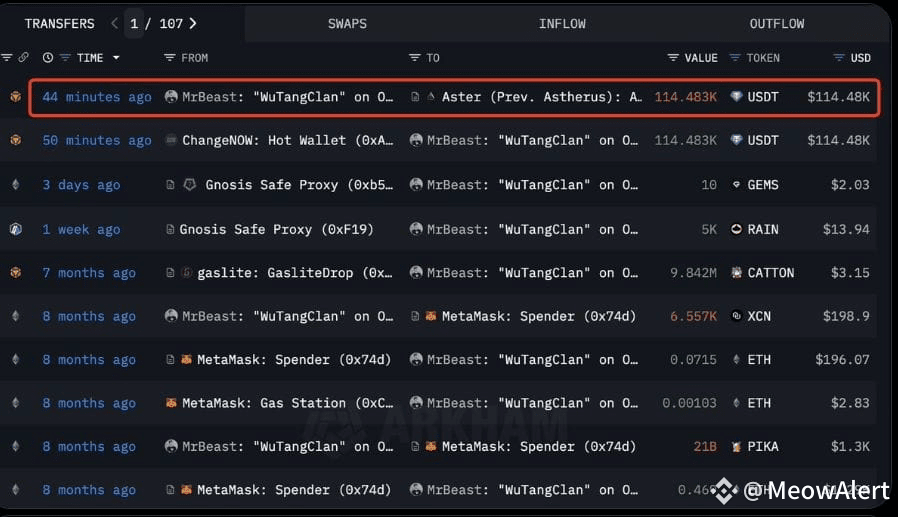The width and height of the screenshot is (898, 517).
Task: Open the TO column filter
Action: click(x=415, y=57)
